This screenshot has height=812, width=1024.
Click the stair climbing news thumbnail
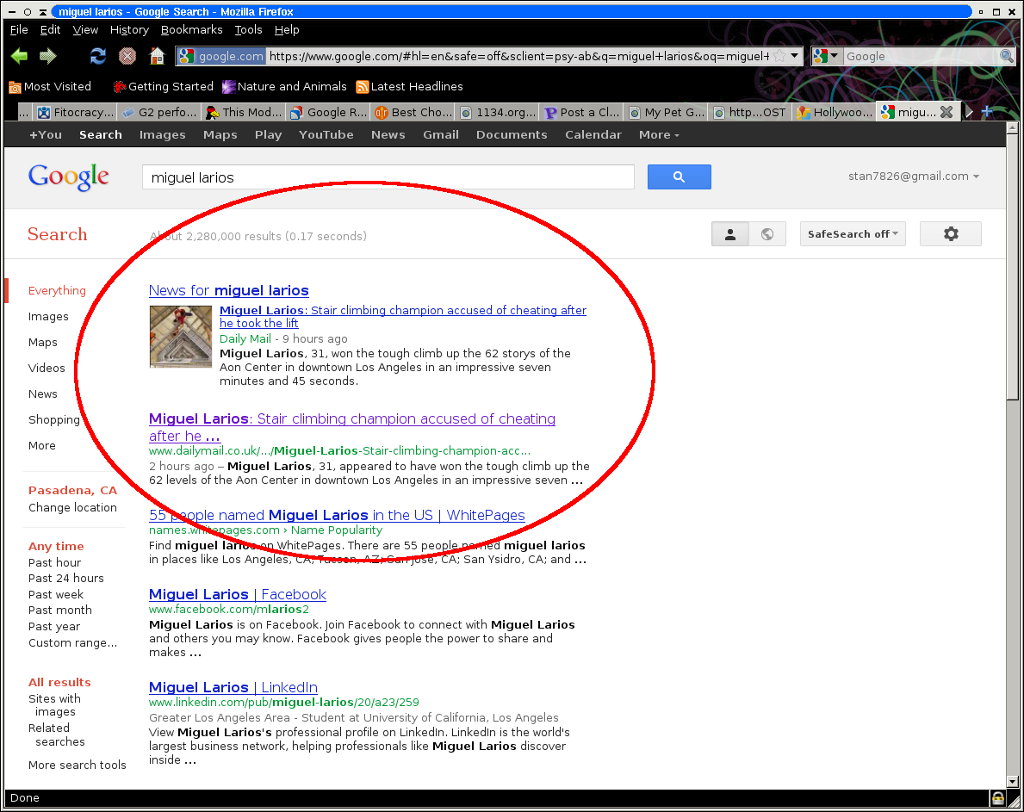(x=181, y=336)
